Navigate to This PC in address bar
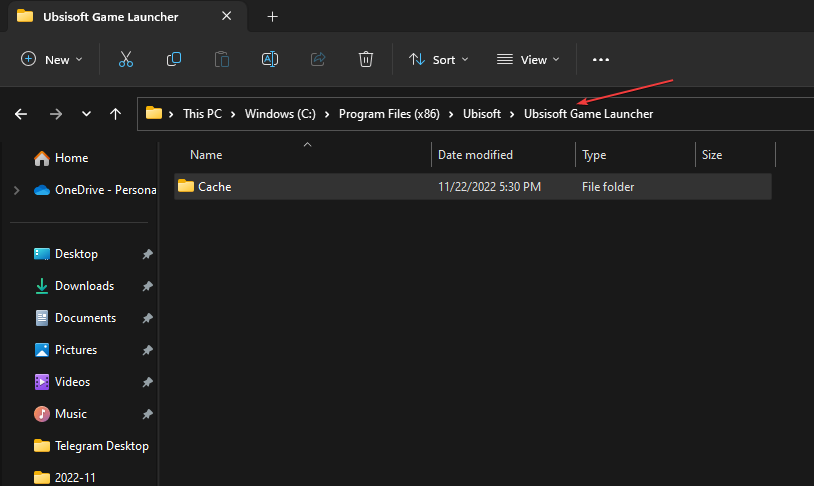Screen dimensions: 814x486 202,114
